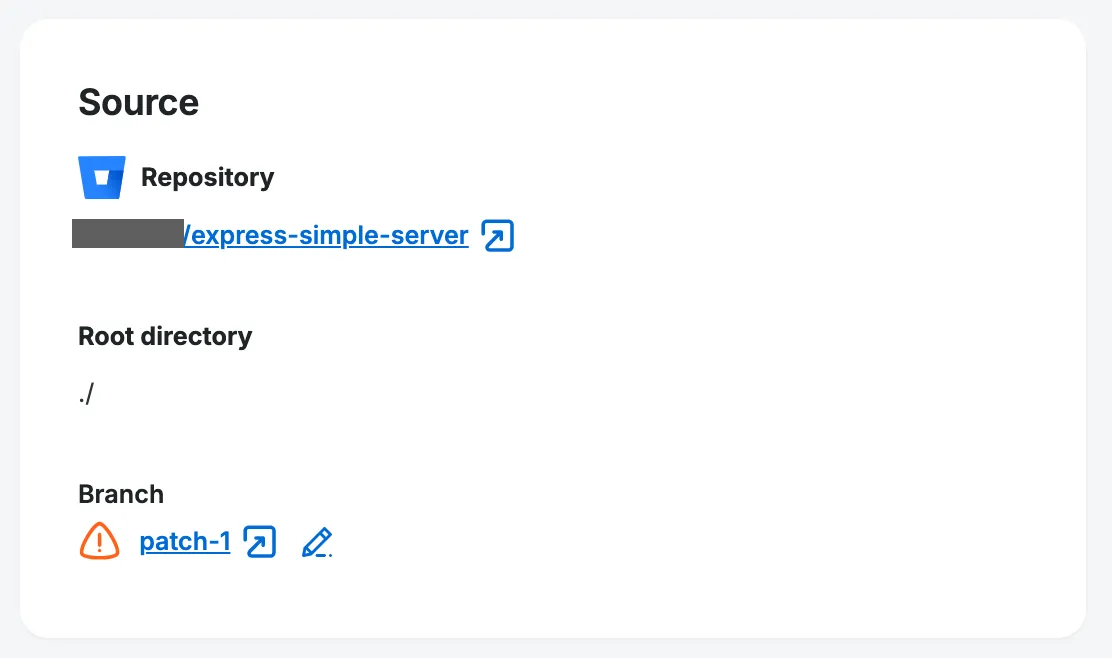Image resolution: width=1112 pixels, height=658 pixels.
Task: Follow the patch-1 branch link
Action: coord(185,542)
